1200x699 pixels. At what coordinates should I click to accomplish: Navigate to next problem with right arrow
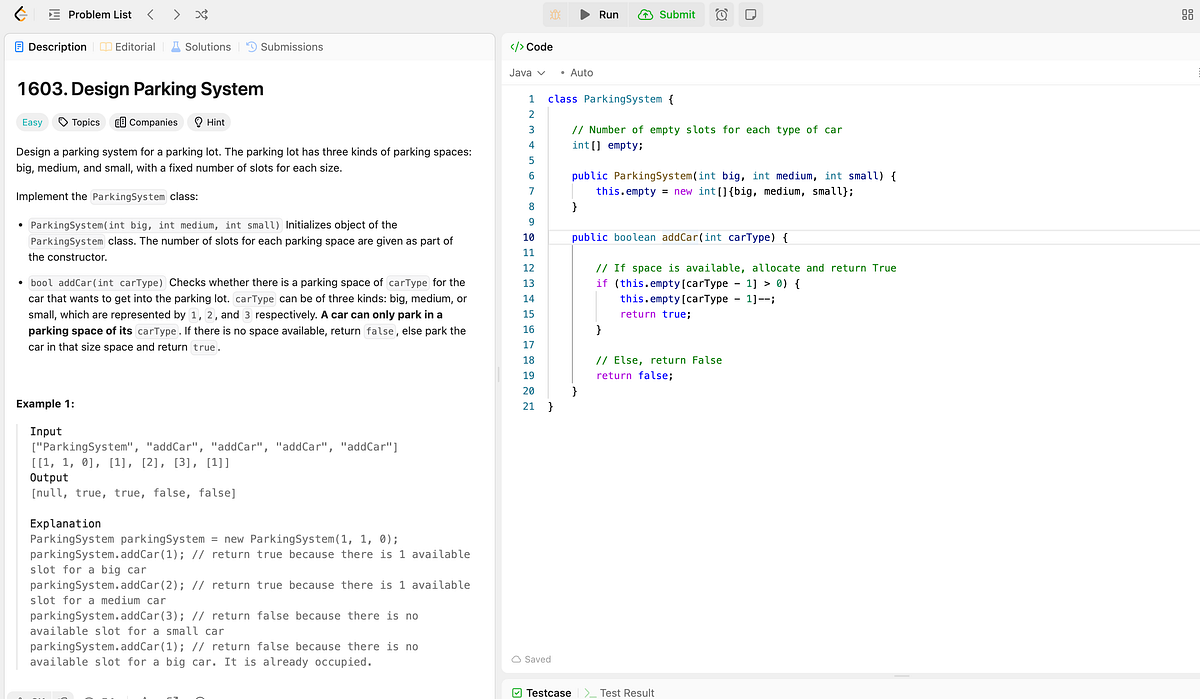(175, 14)
